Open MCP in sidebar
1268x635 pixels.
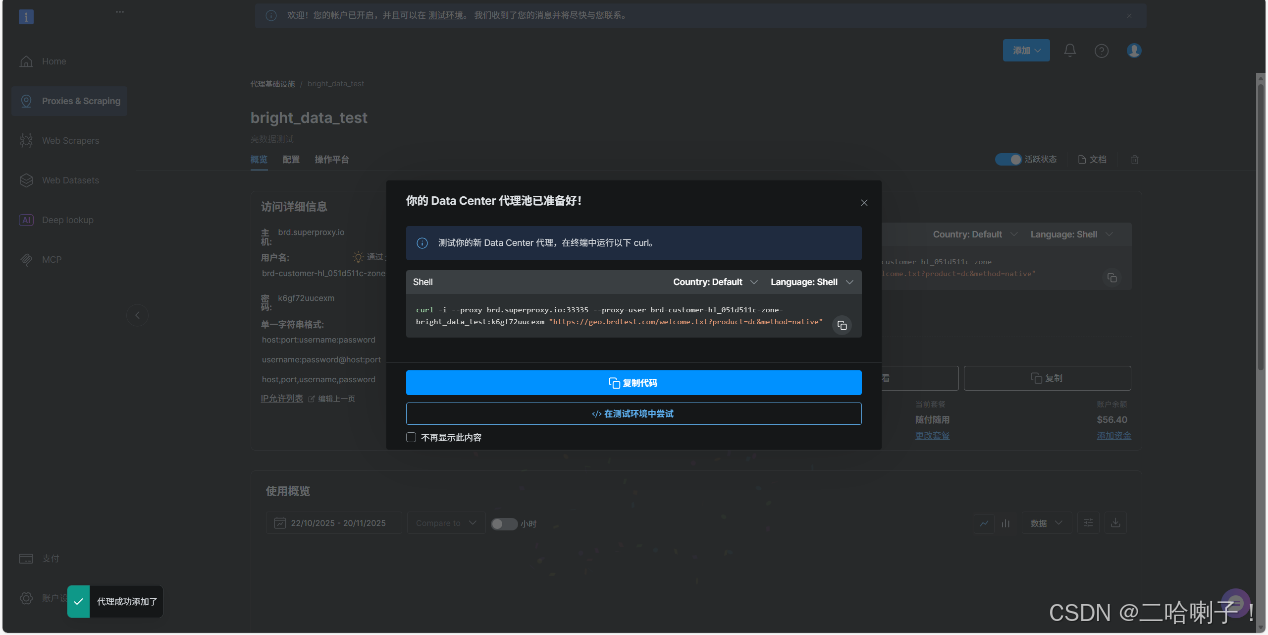point(70,260)
